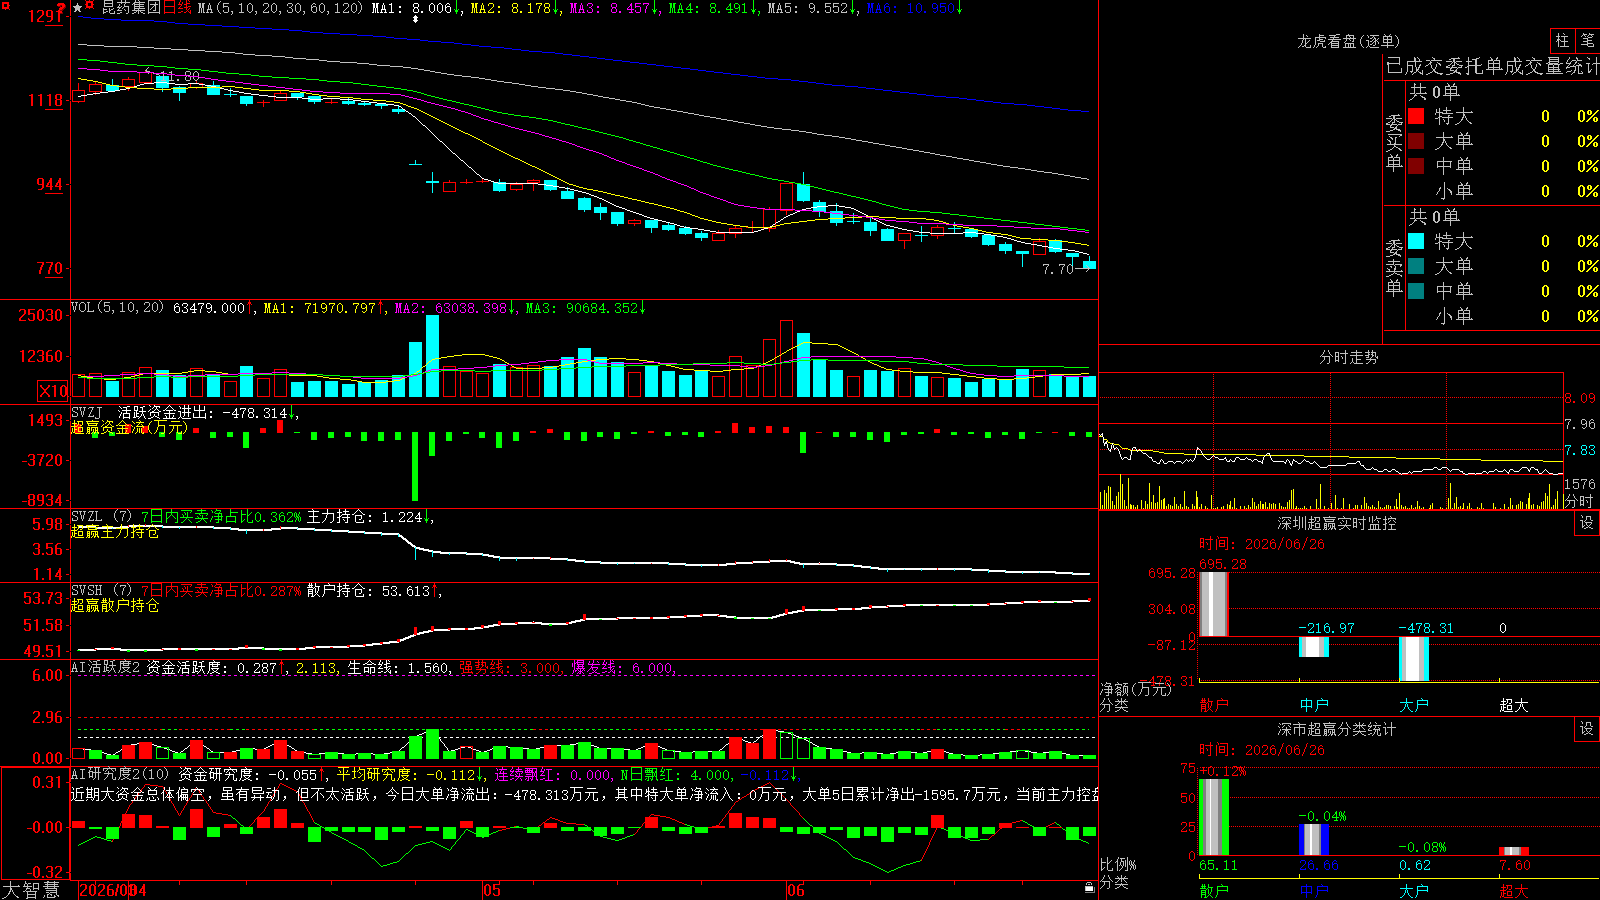1600x900 pixels.
Task: Click the 龙虎看盘(逐单) panel title
Action: 1349,41
